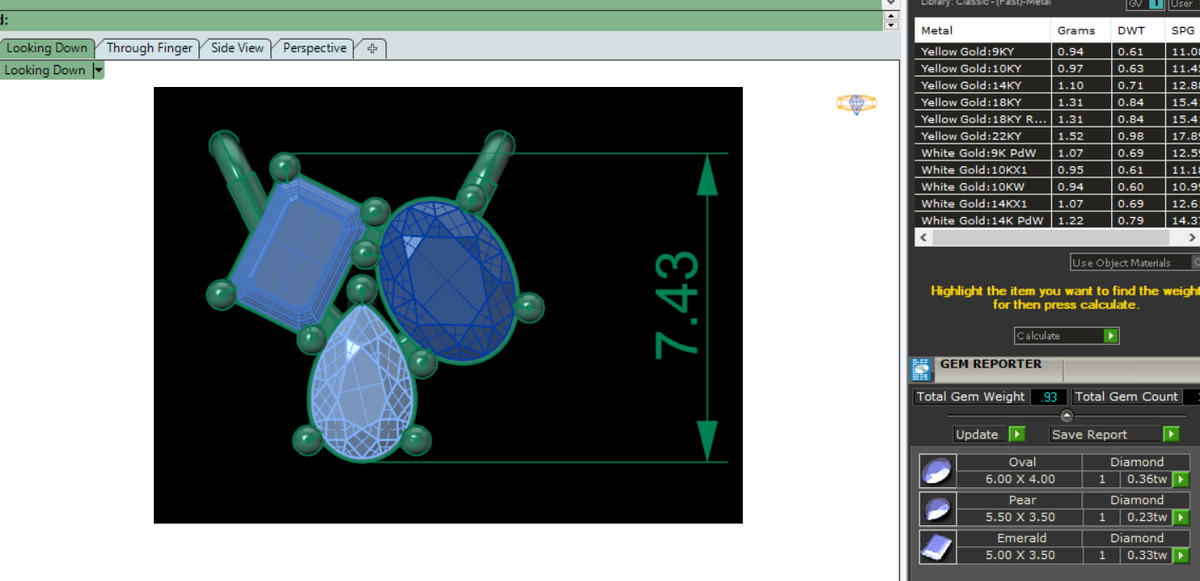1200x581 pixels.
Task: Open the Looking Down viewport dropdown arrow
Action: pos(98,70)
